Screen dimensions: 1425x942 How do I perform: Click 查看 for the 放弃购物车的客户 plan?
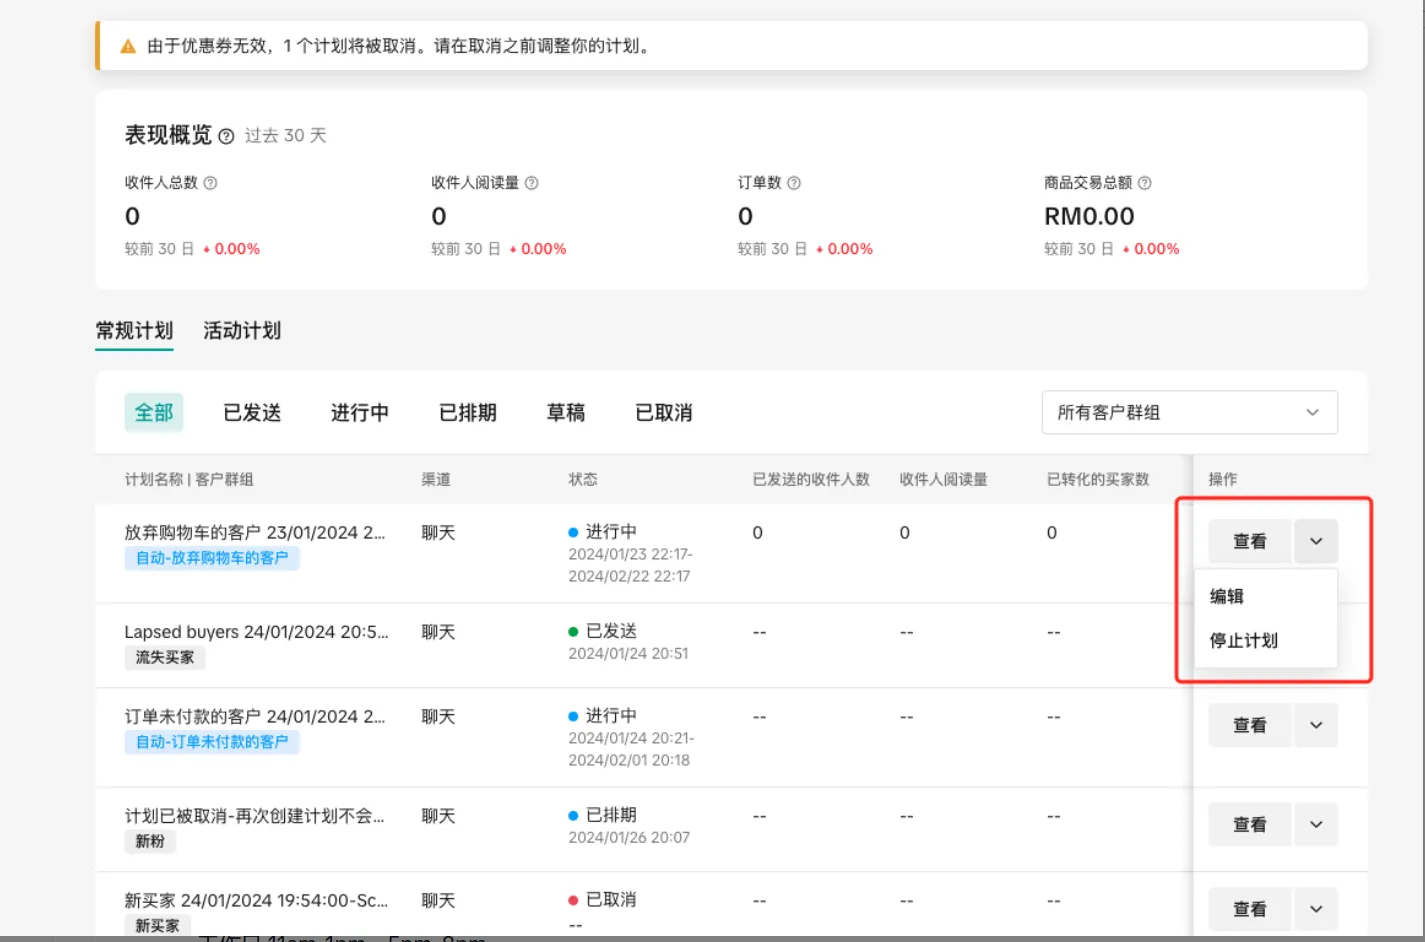click(1250, 541)
